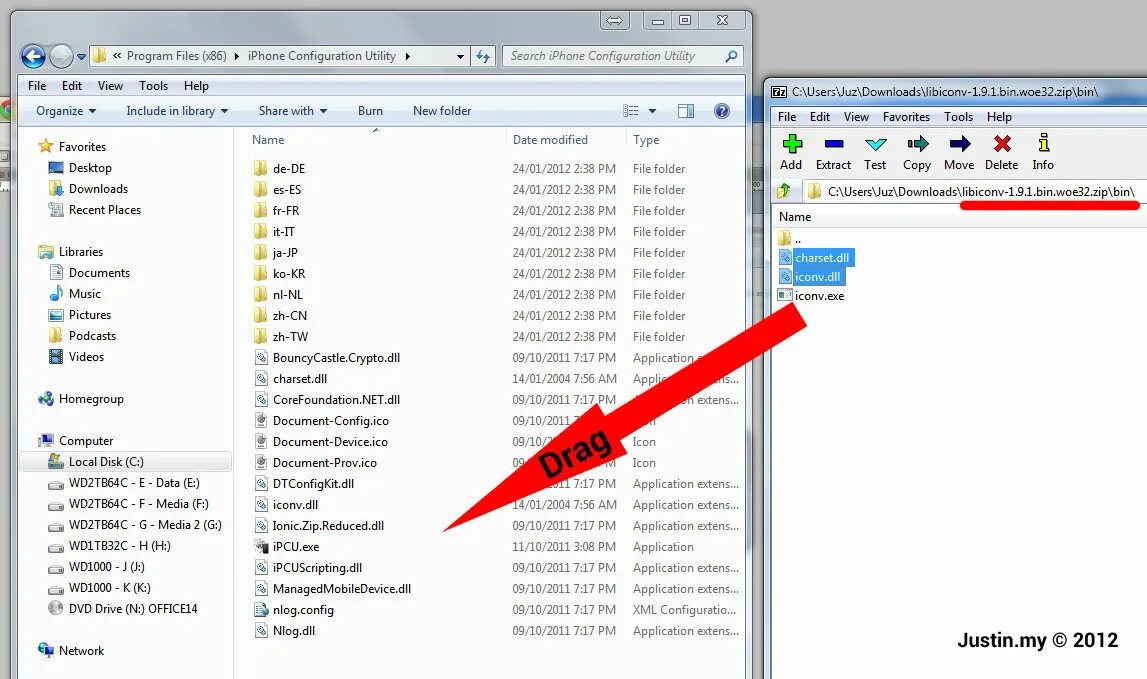Viewport: 1147px width, 679px height.
Task: Click the Network icon in navigation pane
Action: tap(46, 650)
